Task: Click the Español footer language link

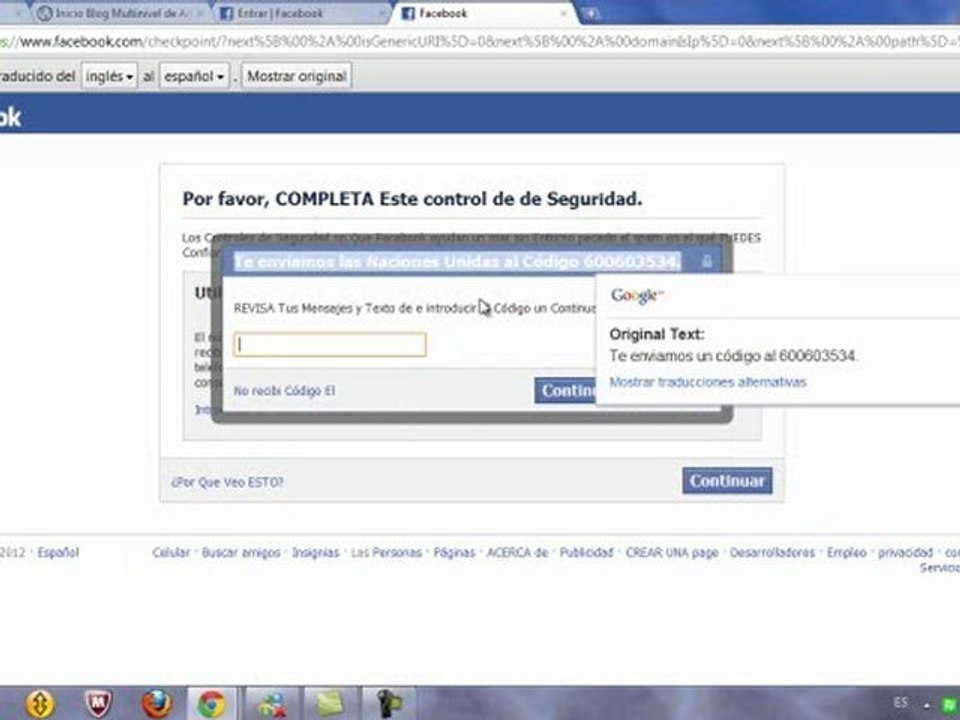Action: pyautogui.click(x=58, y=552)
